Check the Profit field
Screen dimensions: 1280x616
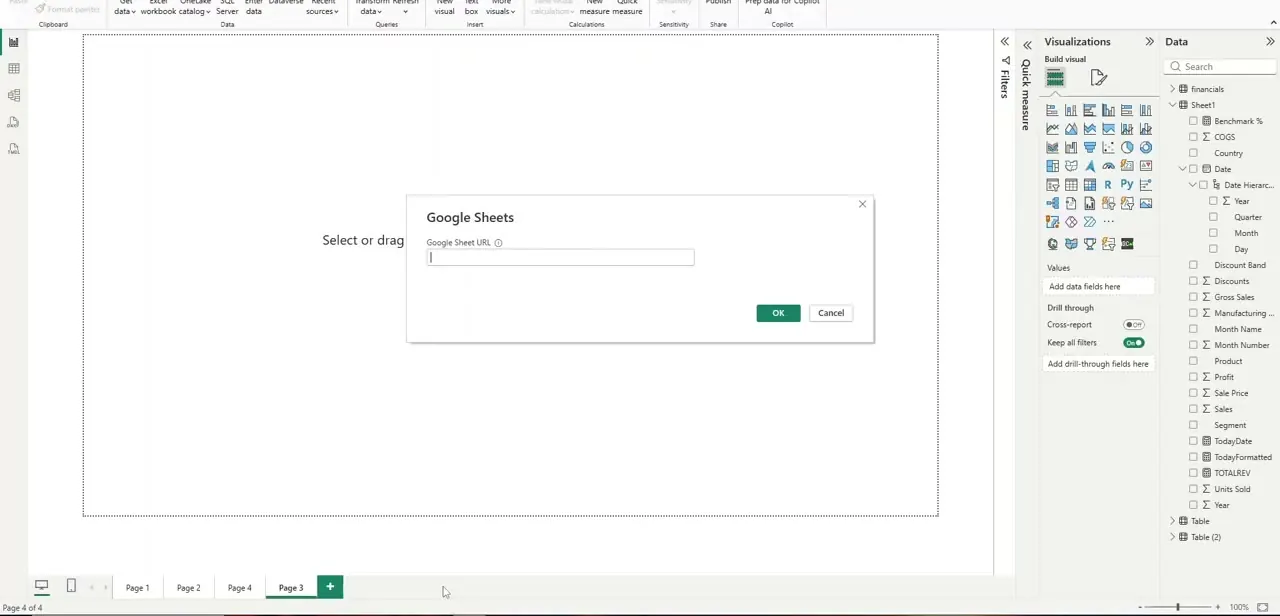click(x=1193, y=377)
